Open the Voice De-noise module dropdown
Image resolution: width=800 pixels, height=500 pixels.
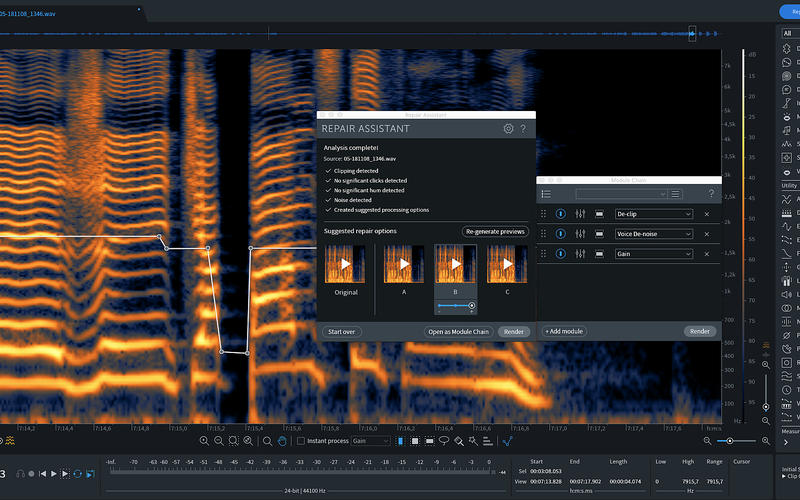654,234
